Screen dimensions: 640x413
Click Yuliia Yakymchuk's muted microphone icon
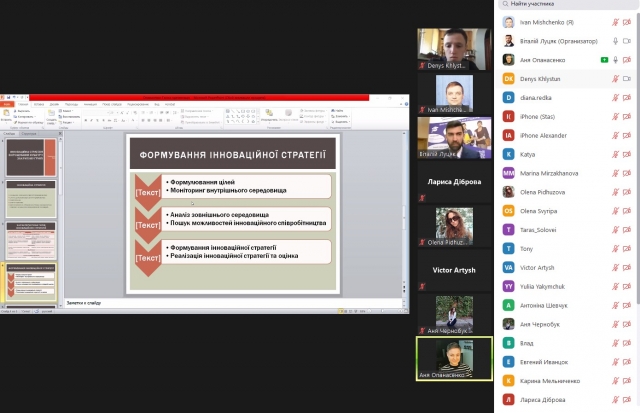tap(615, 286)
